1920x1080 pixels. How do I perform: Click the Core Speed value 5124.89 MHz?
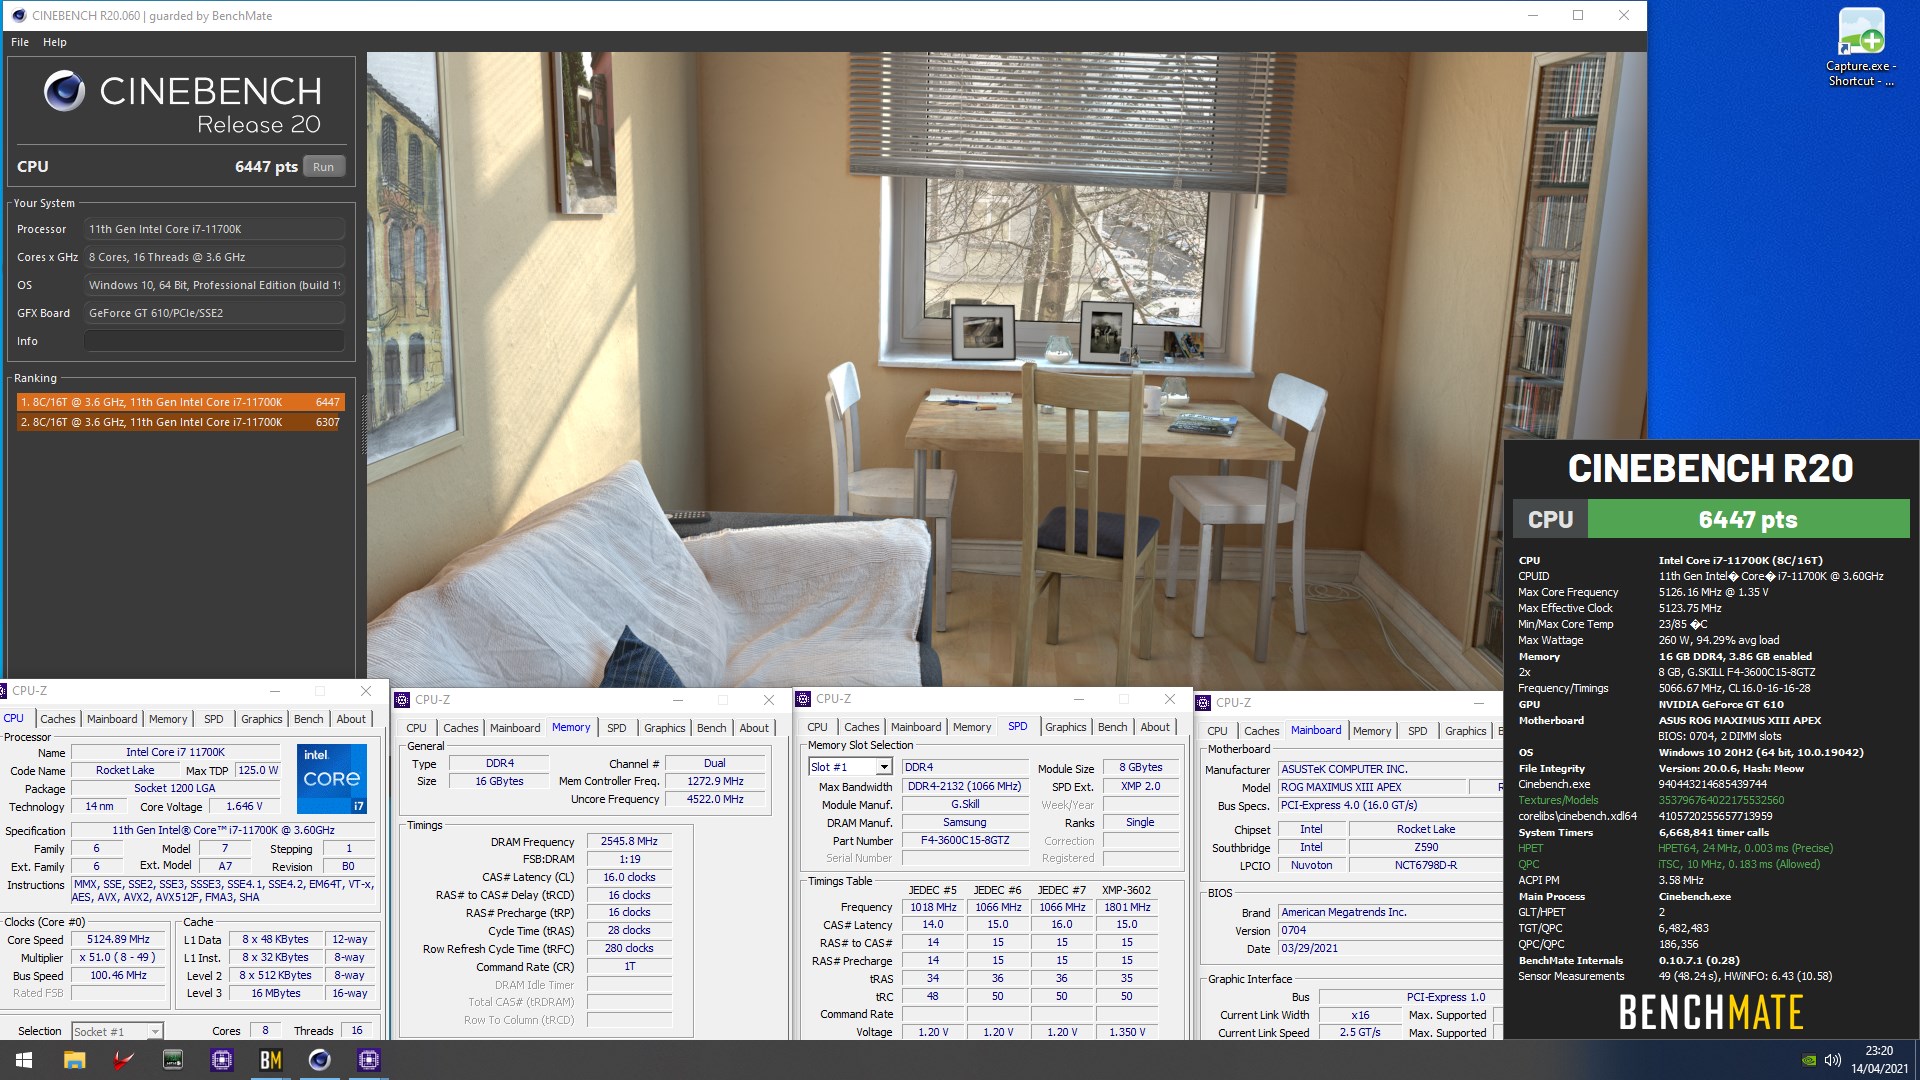click(x=118, y=940)
